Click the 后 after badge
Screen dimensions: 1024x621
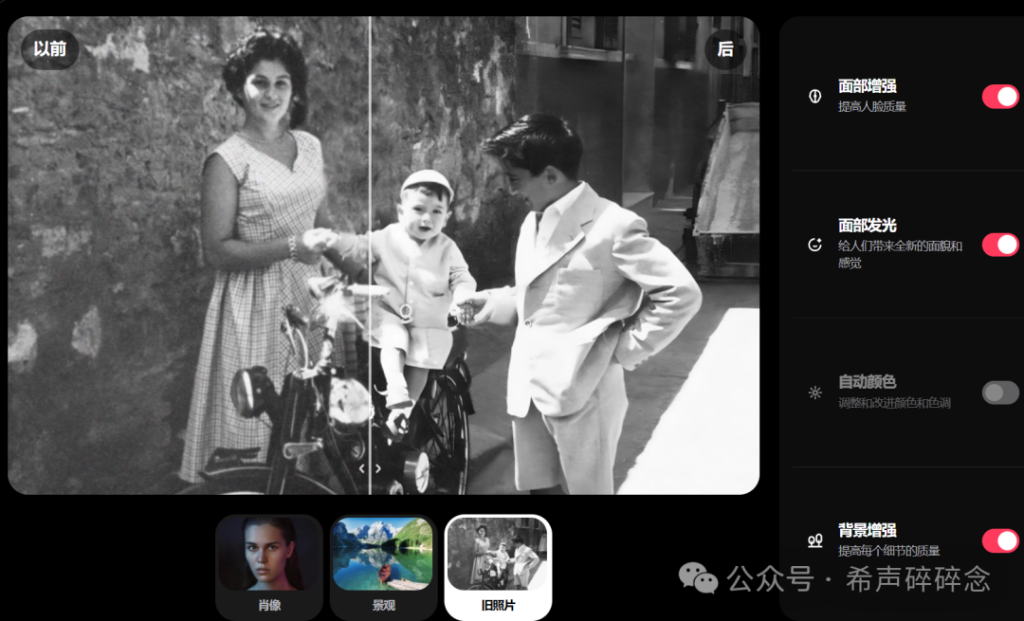click(x=725, y=49)
